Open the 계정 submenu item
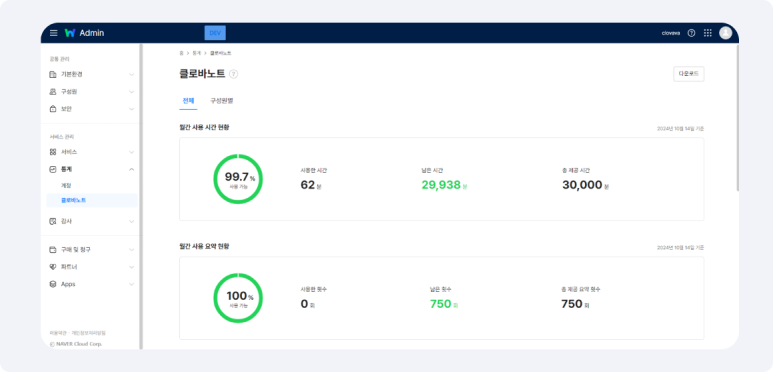Image resolution: width=773 pixels, height=372 pixels. (x=66, y=186)
